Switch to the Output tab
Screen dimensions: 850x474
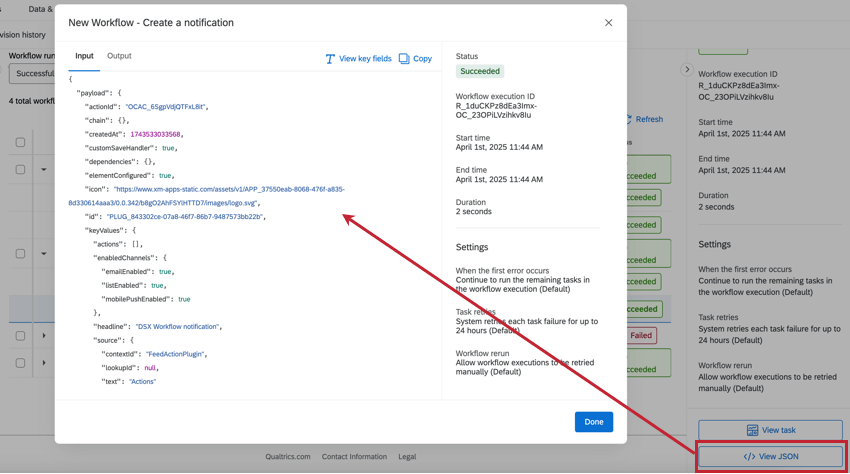pos(119,56)
